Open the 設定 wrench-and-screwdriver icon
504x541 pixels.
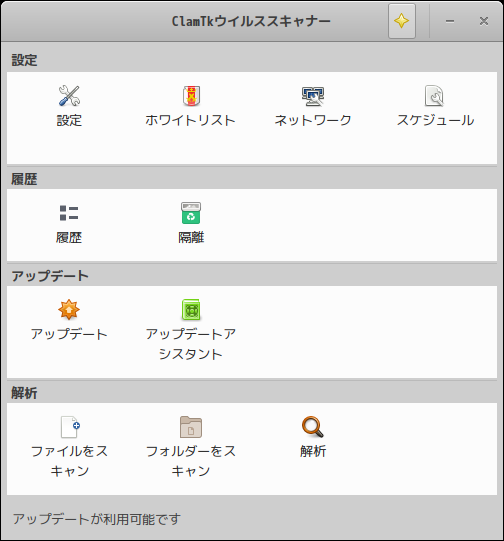click(69, 95)
